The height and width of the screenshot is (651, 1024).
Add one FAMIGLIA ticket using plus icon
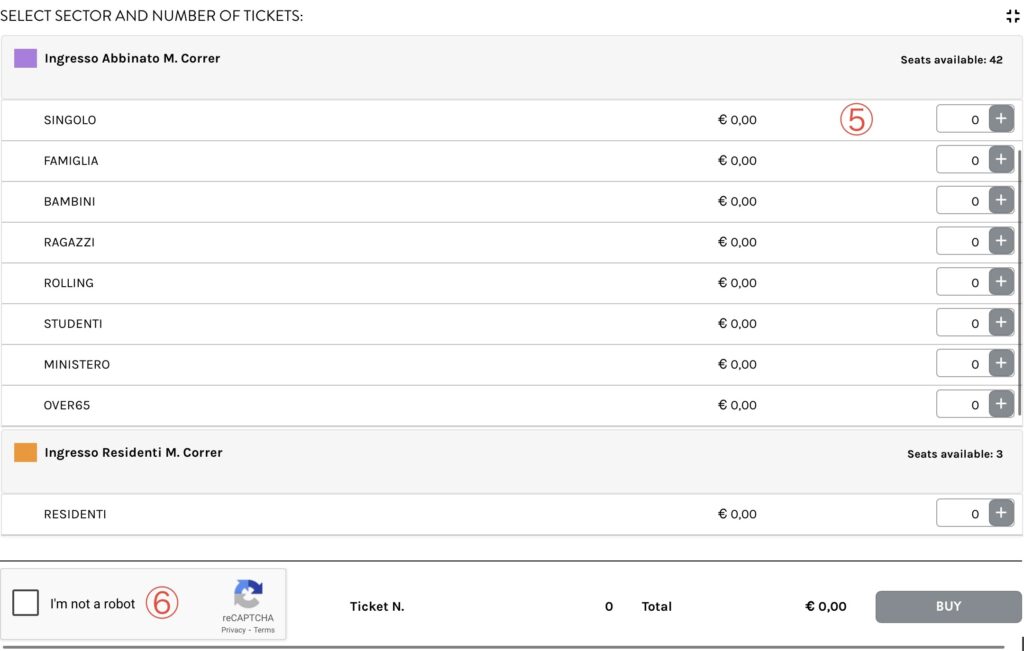pyautogui.click(x=1001, y=160)
